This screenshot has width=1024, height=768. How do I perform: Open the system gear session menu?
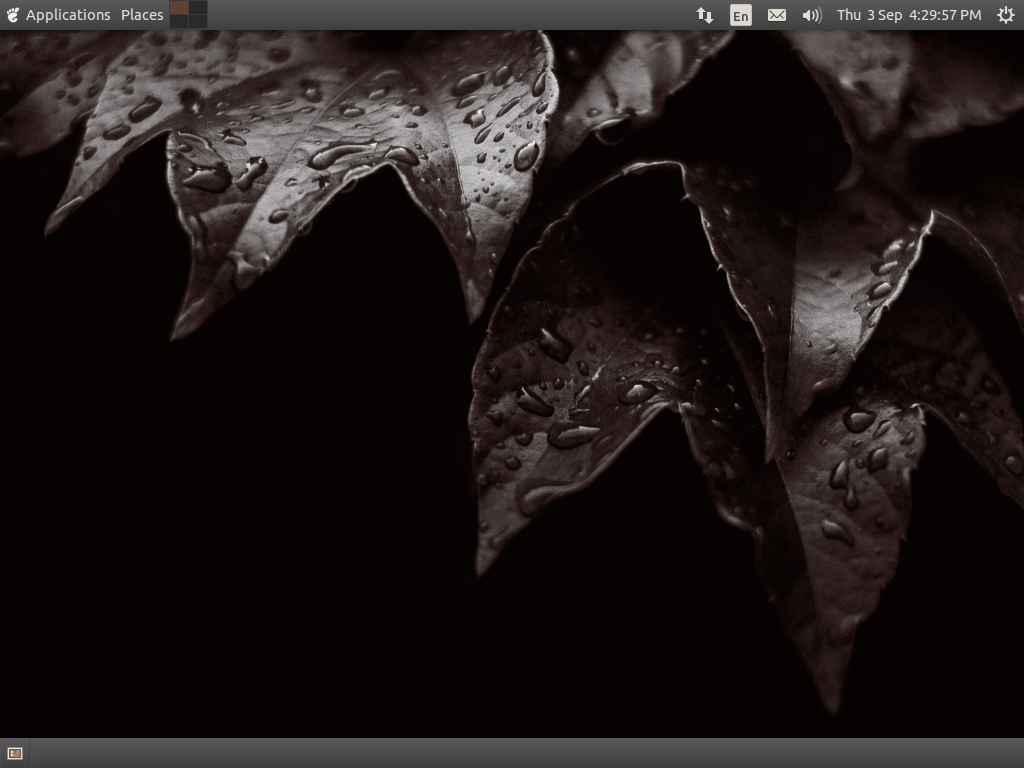1006,15
